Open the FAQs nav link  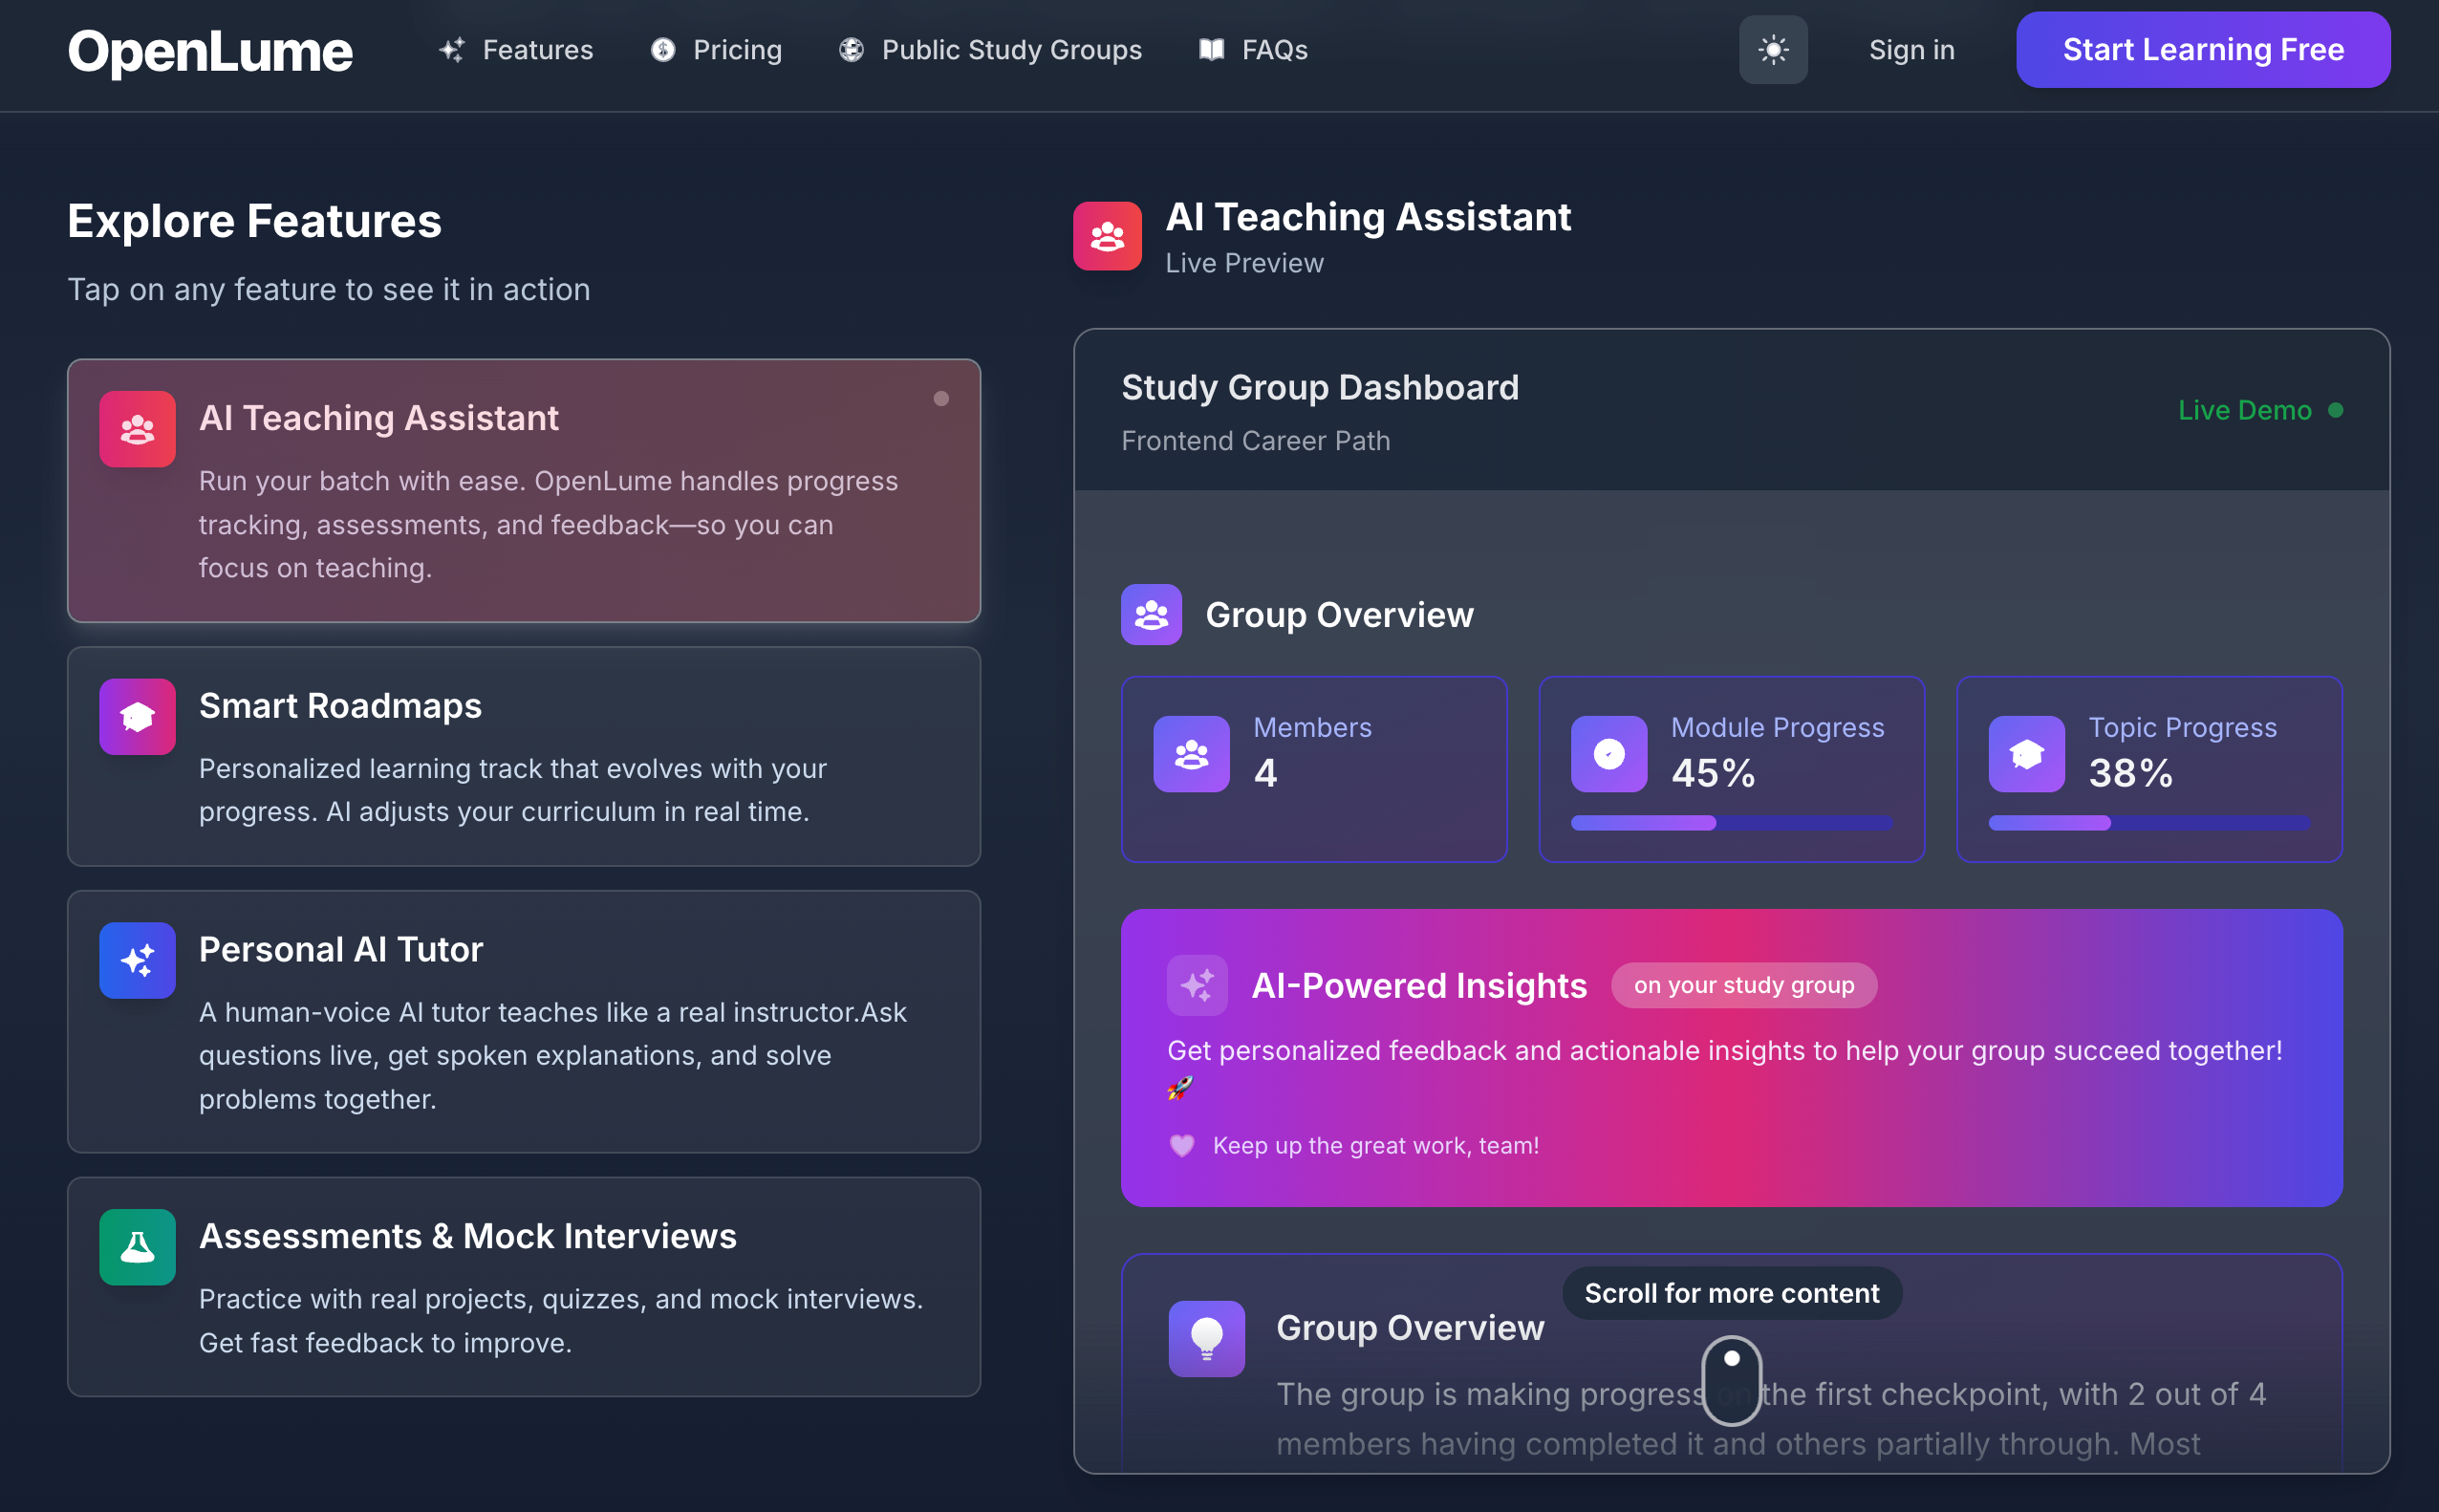1253,50
